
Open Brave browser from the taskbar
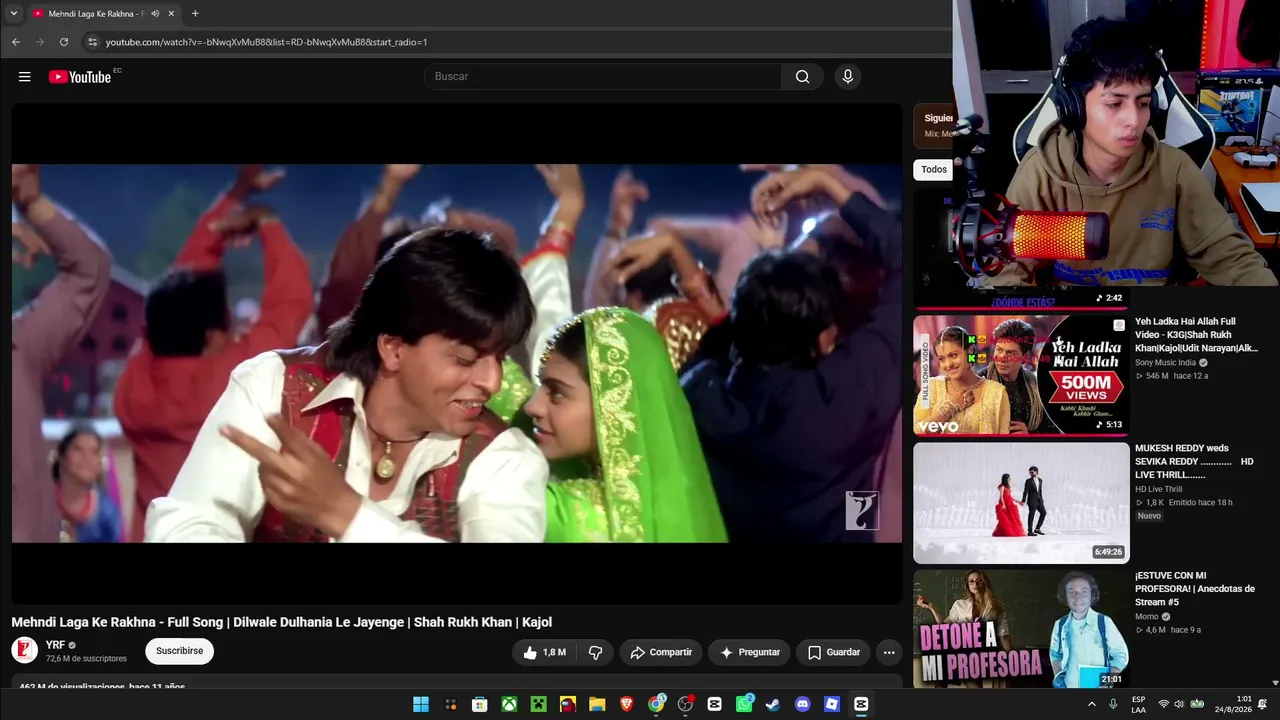click(x=627, y=705)
